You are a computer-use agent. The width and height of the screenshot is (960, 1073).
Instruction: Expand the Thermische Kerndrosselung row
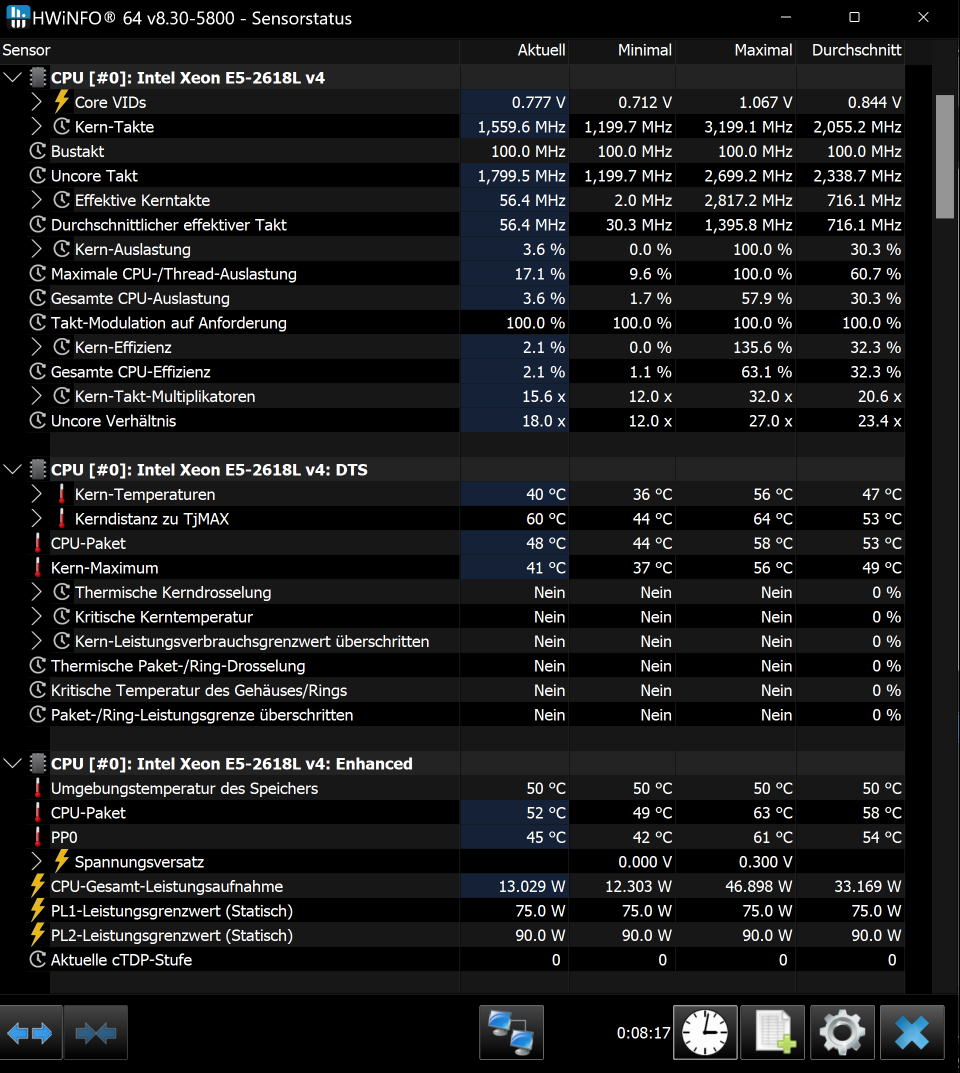click(x=36, y=593)
